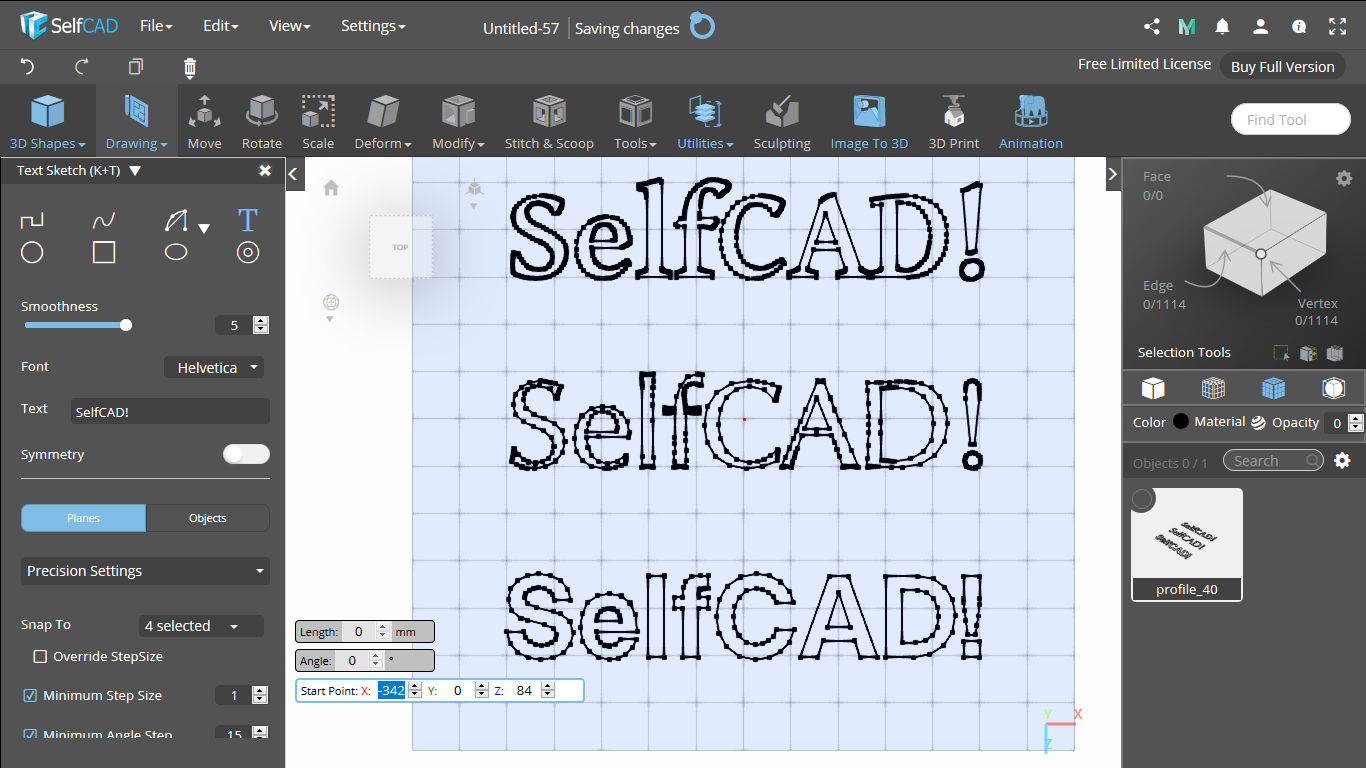
Task: Open the notifications bell
Action: pyautogui.click(x=1222, y=27)
